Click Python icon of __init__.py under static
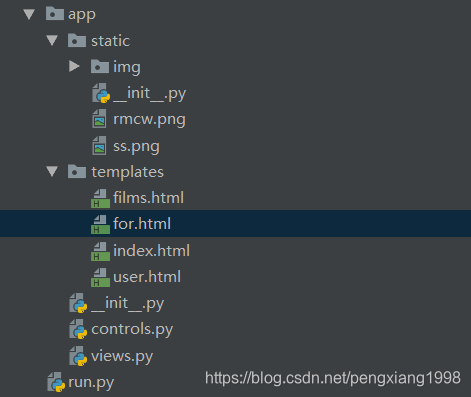This screenshot has height=397, width=471. point(101,93)
